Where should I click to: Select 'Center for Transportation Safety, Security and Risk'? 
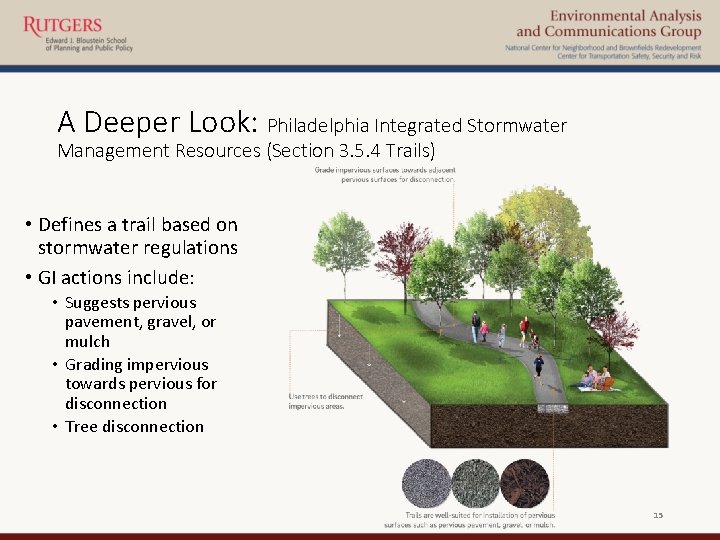click(629, 56)
